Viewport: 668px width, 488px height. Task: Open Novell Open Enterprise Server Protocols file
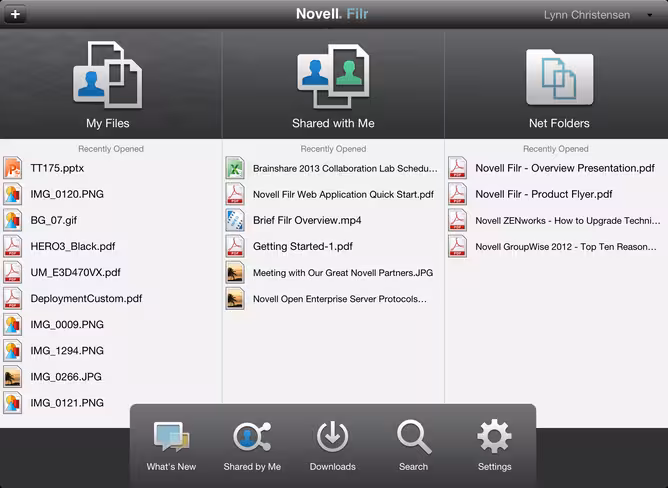pyautogui.click(x=340, y=299)
